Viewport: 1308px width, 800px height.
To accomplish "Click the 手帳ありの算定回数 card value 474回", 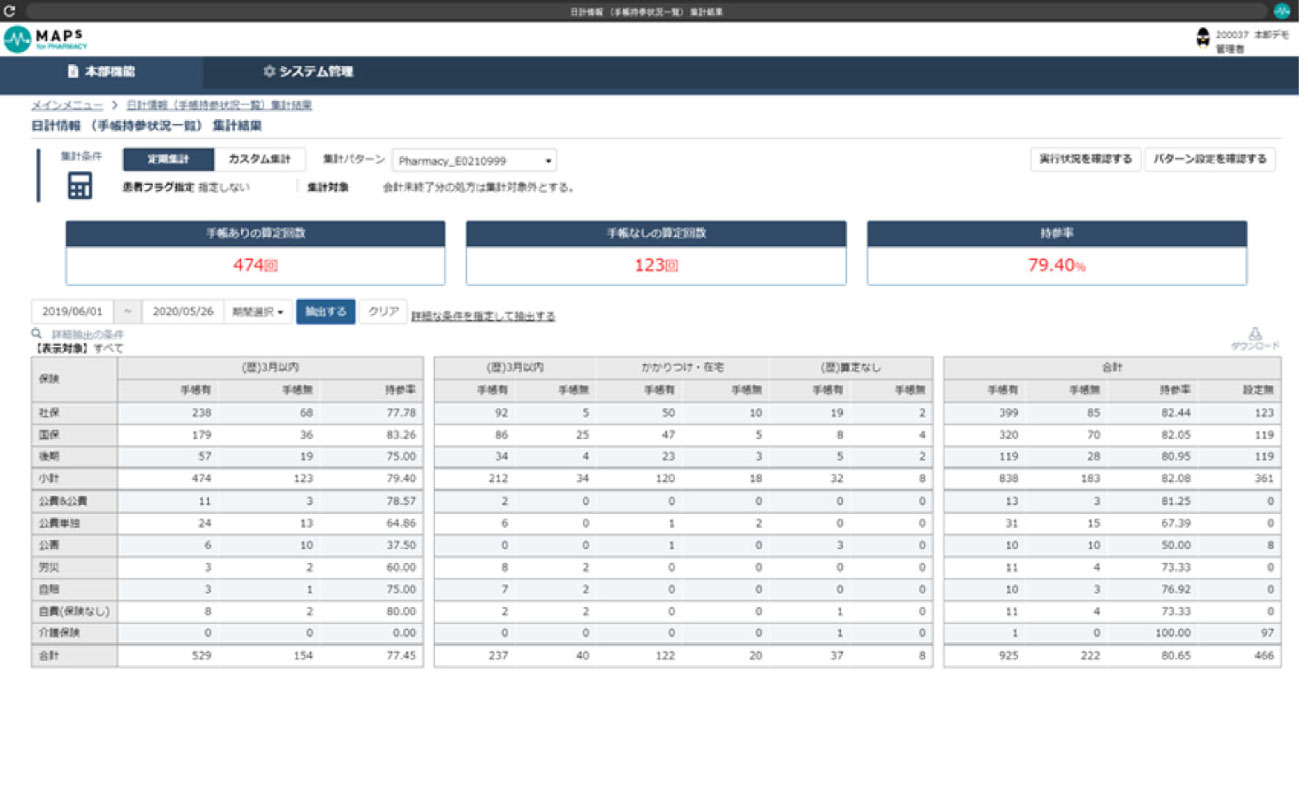I will point(255,266).
